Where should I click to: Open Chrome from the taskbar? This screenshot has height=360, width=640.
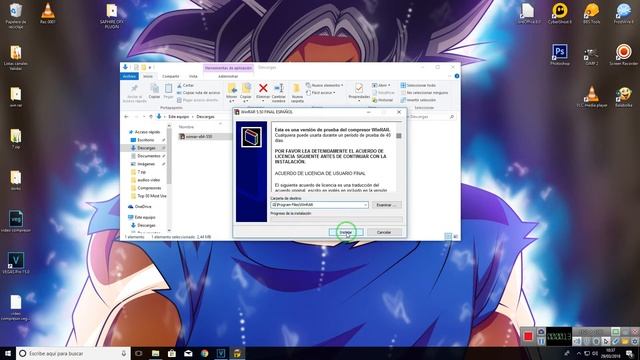pyautogui.click(x=204, y=353)
